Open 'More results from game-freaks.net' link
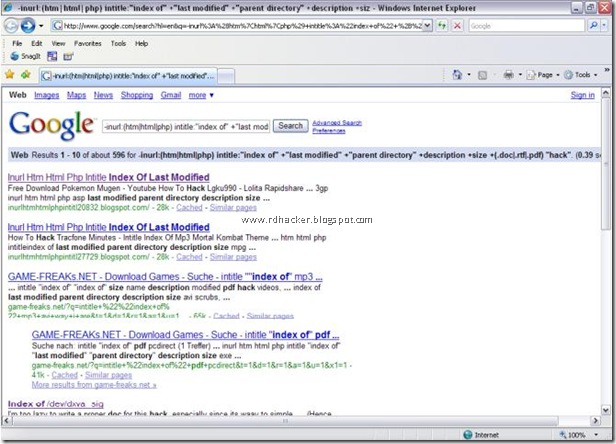Screen dimensions: 616x444 94,385
